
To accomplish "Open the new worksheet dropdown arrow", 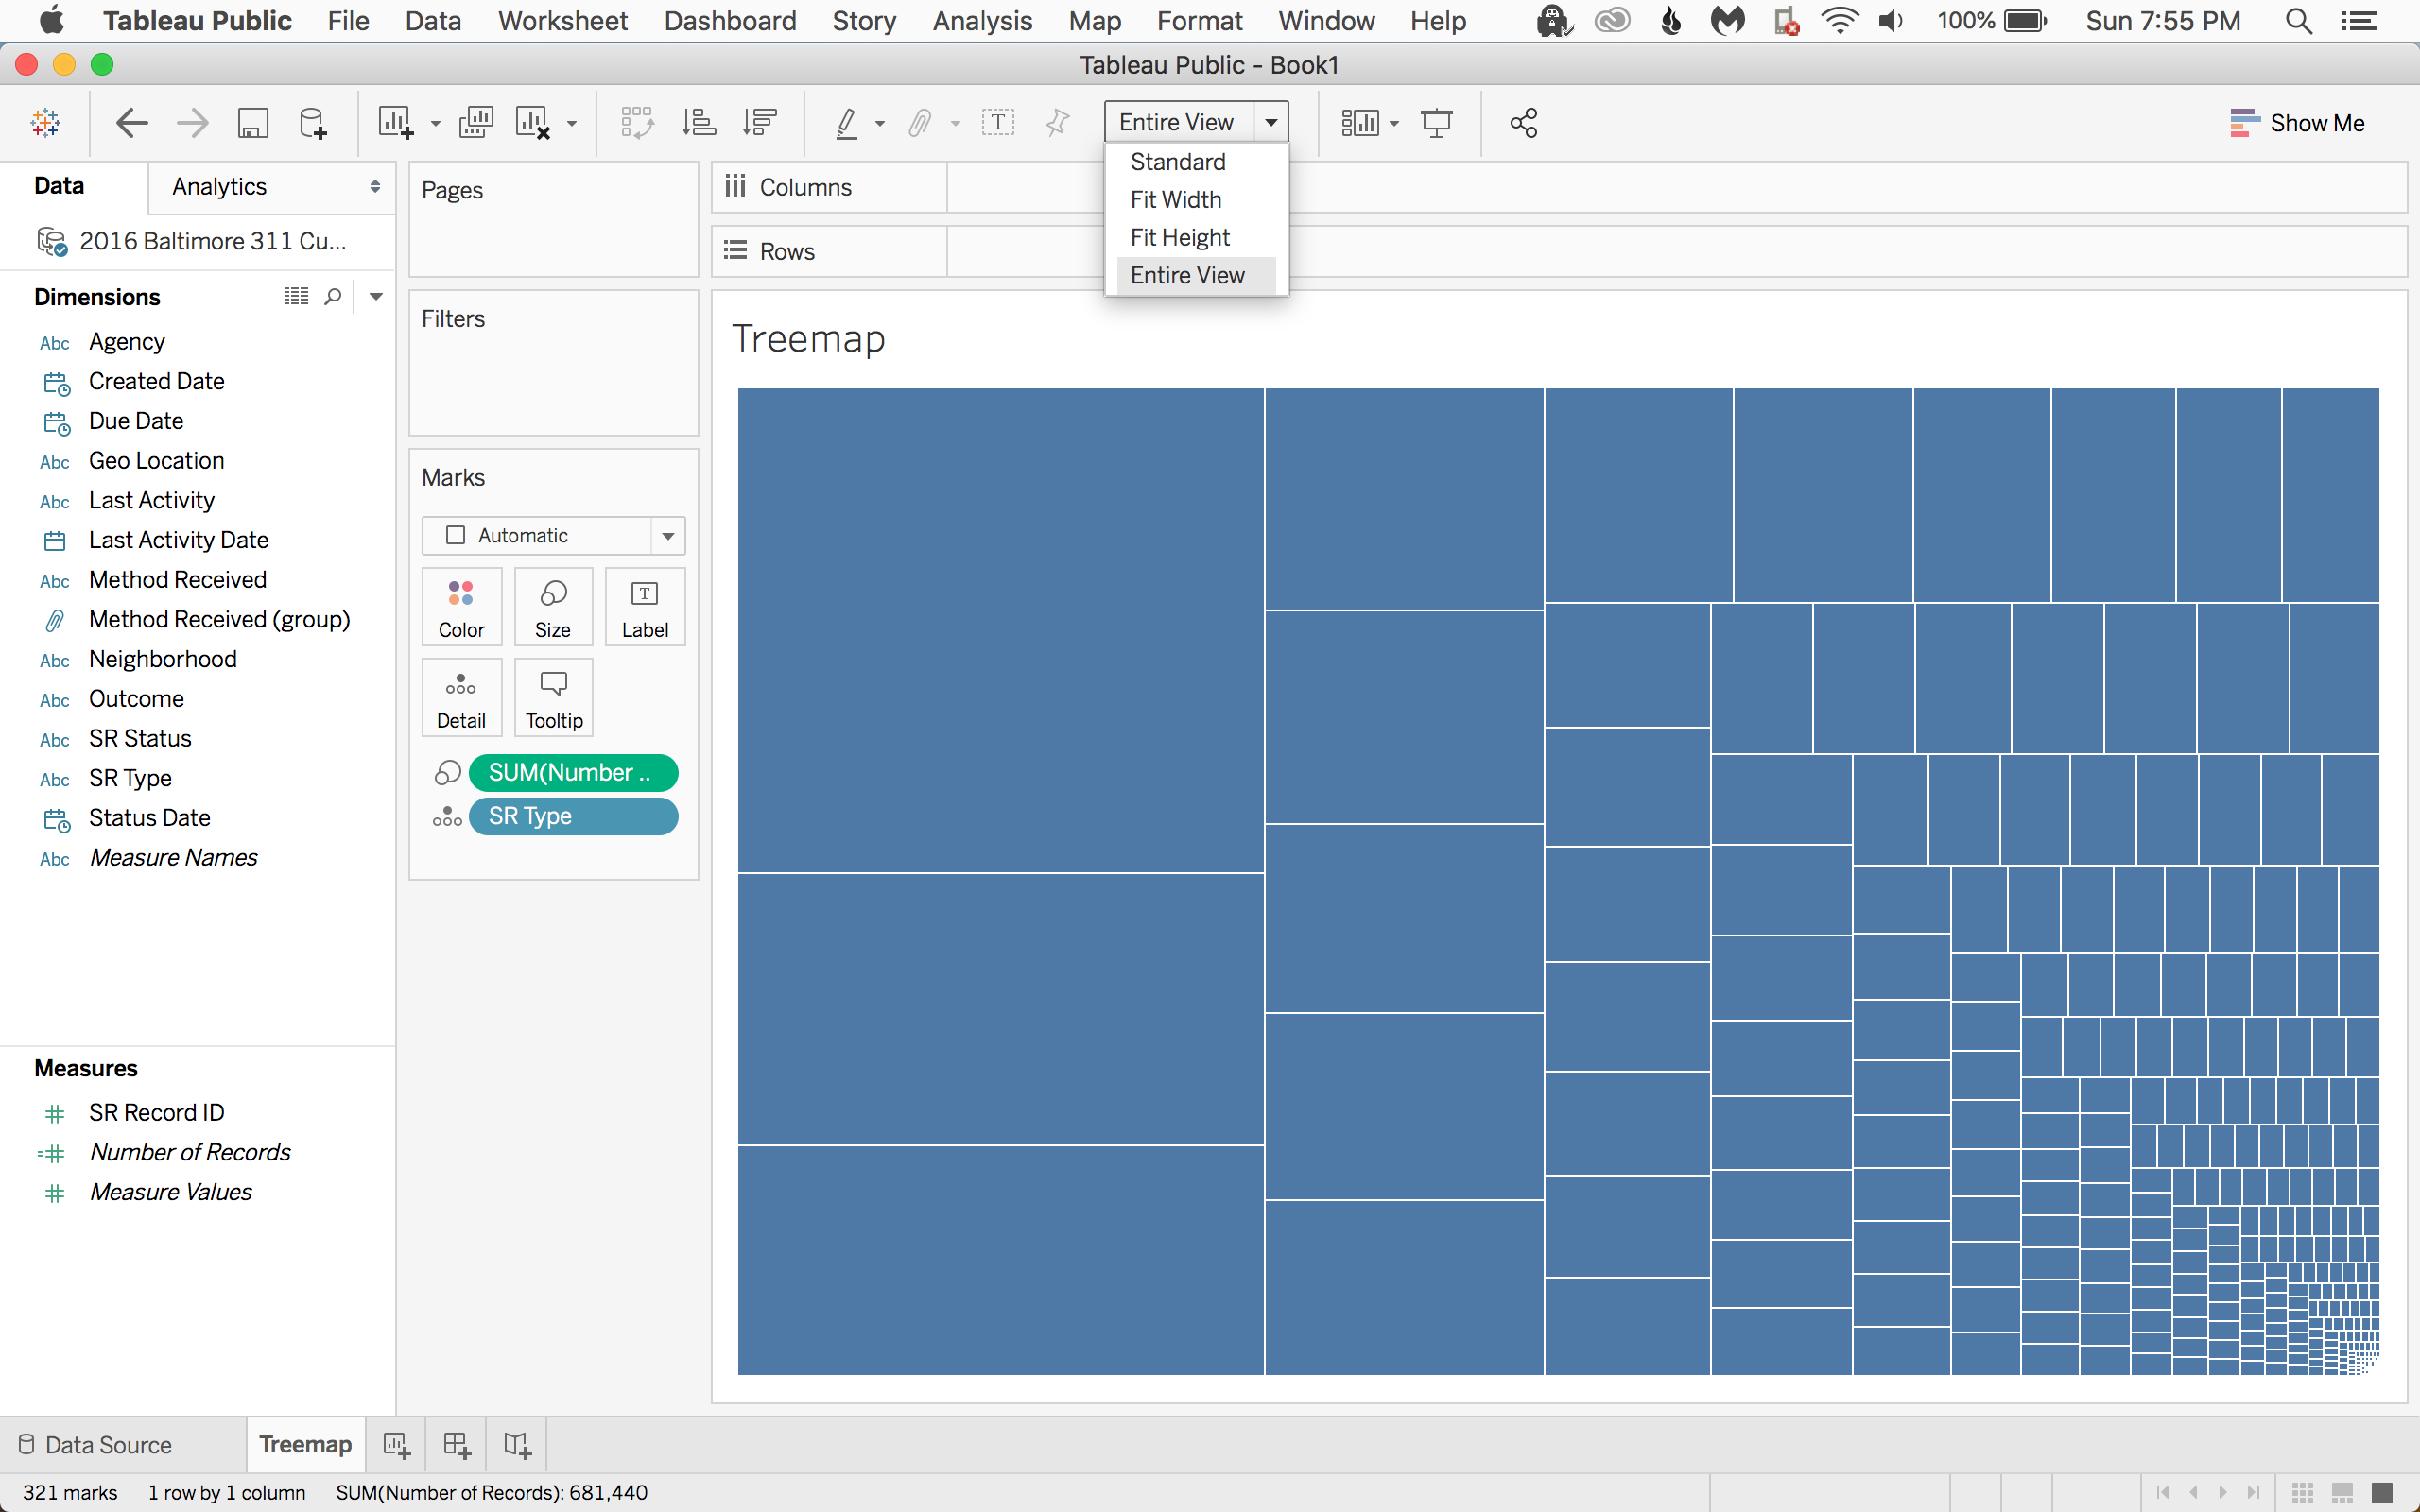I will coord(435,124).
